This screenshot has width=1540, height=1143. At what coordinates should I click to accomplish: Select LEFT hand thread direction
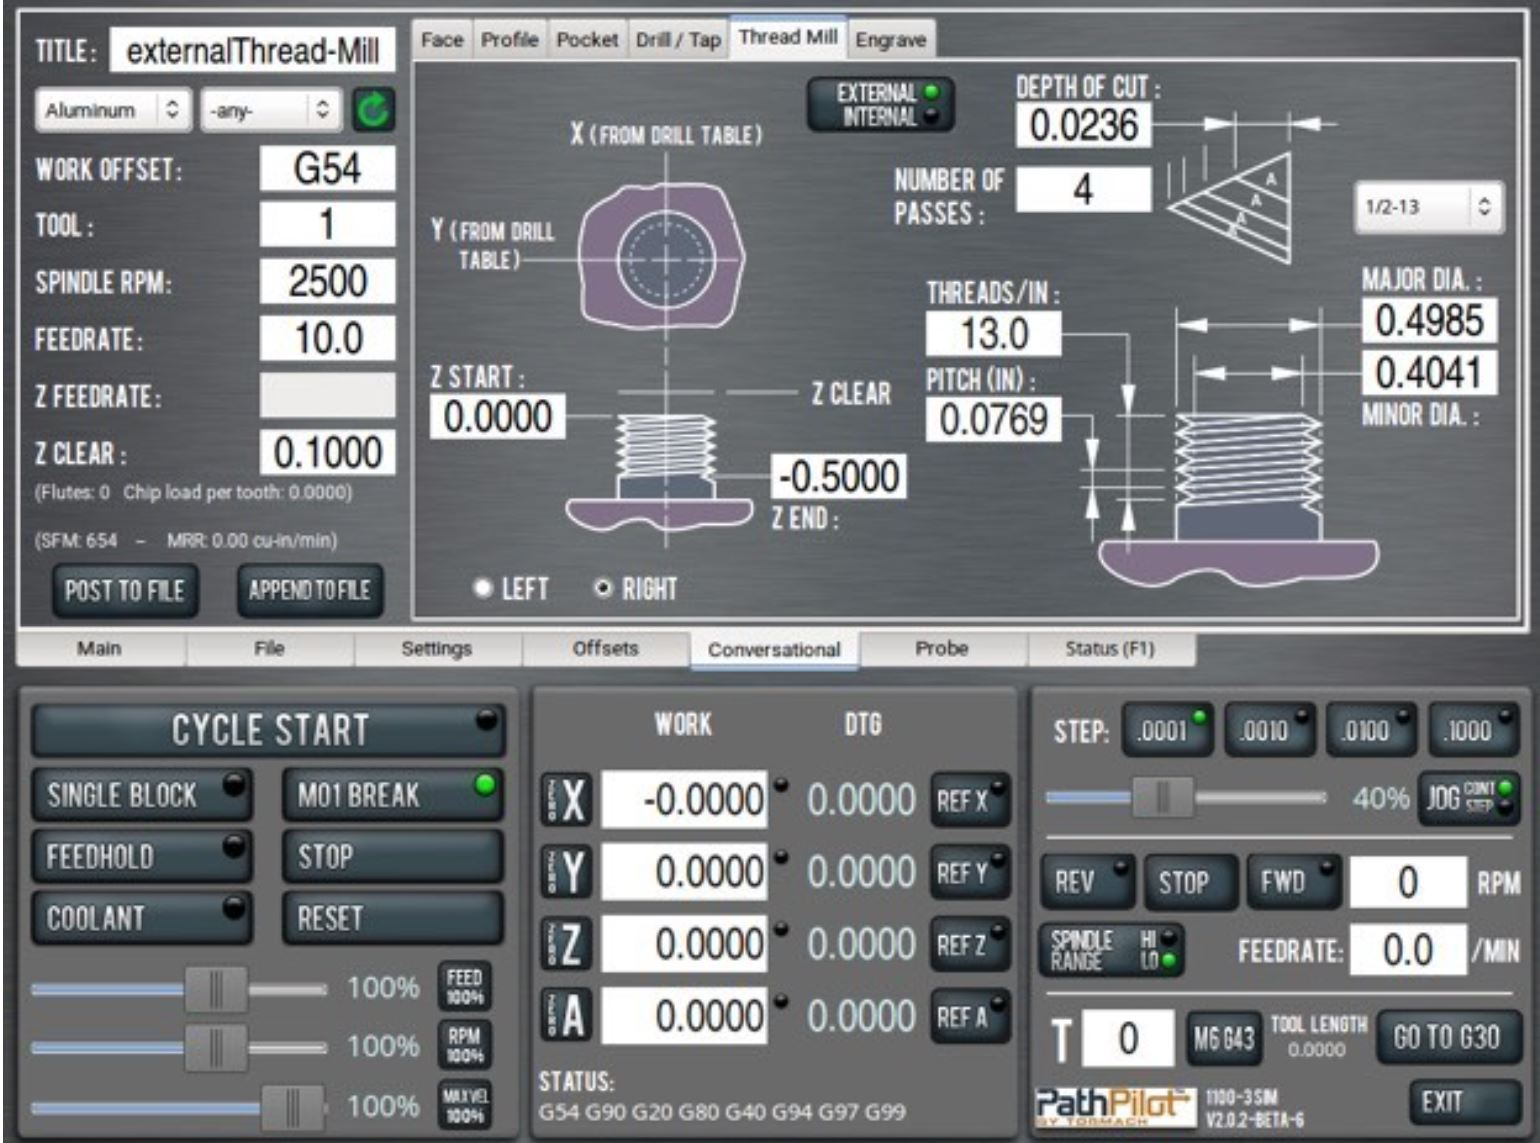point(490,590)
